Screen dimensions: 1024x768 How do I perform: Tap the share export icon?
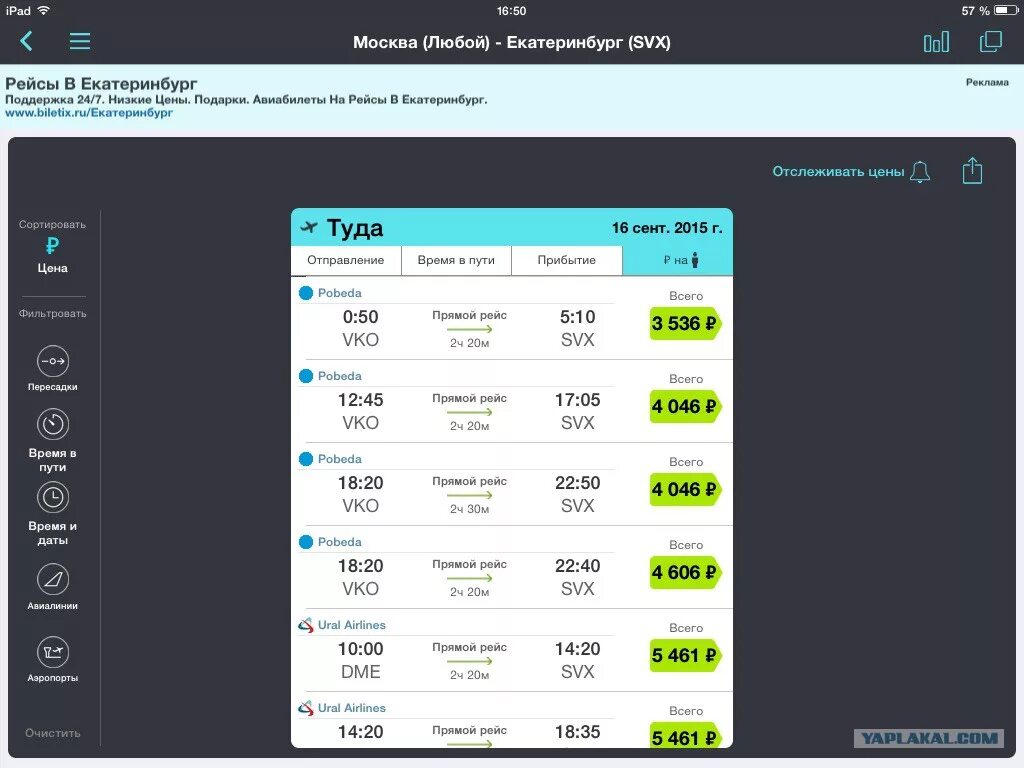[x=972, y=170]
